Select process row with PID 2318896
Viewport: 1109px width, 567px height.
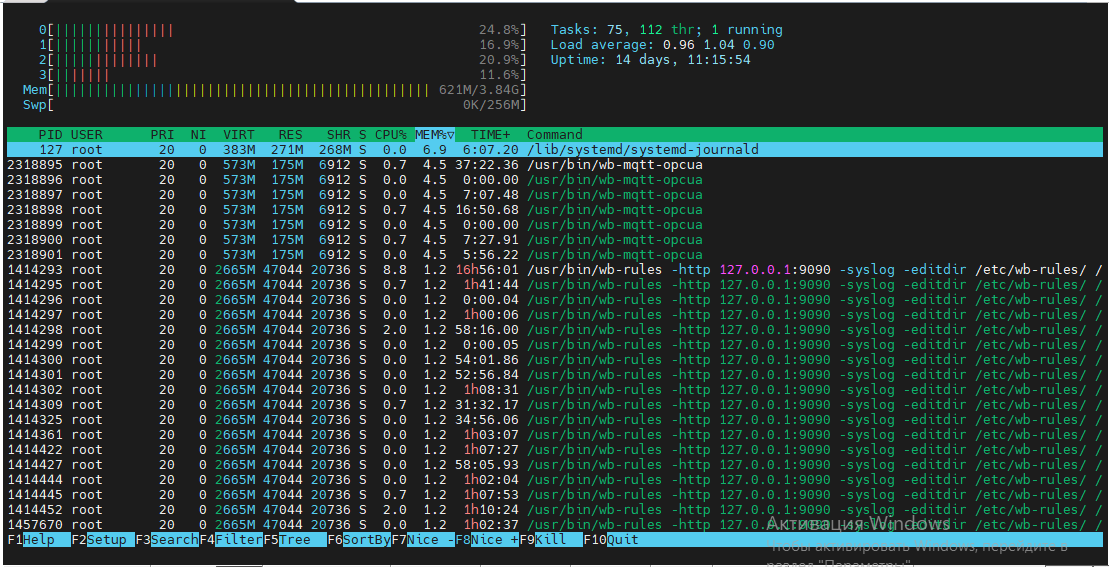point(554,180)
